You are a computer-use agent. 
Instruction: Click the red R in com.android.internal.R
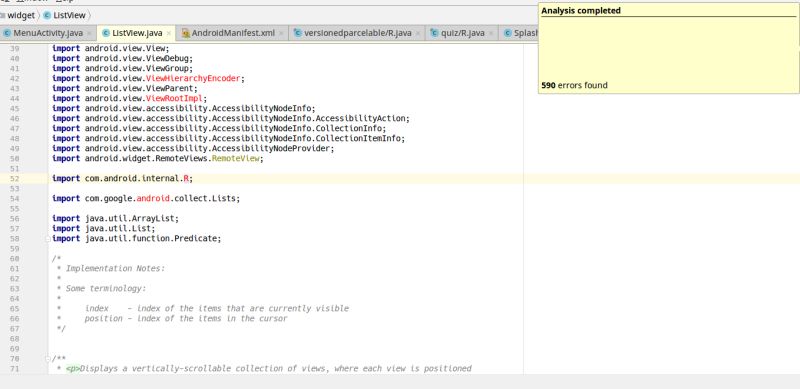(186, 178)
